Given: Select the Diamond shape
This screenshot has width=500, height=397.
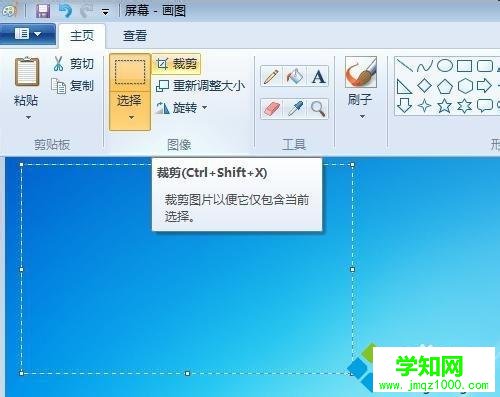Looking at the screenshot, I should pyautogui.click(x=425, y=86).
